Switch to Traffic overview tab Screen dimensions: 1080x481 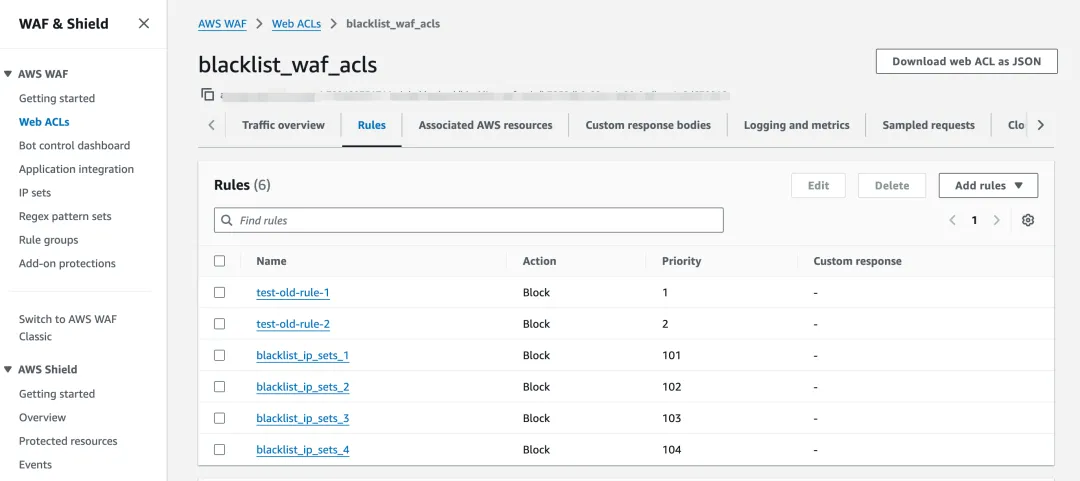[283, 125]
